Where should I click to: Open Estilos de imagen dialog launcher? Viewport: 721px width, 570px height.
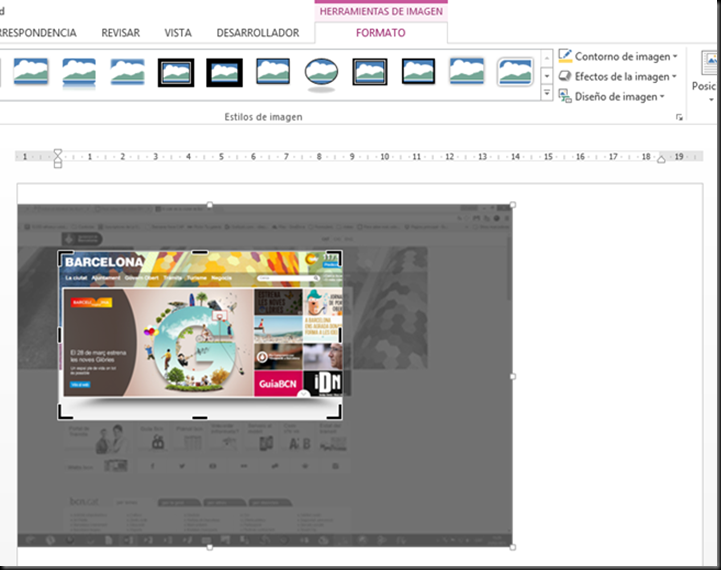pos(679,117)
